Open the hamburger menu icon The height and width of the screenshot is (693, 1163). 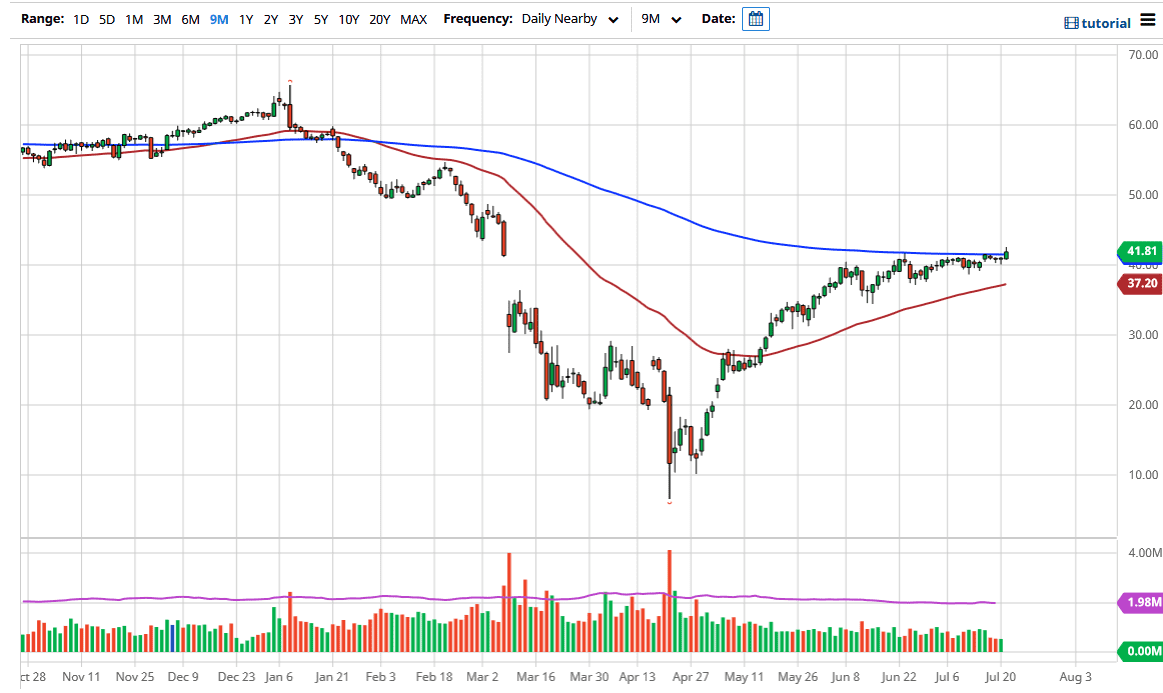(x=1147, y=19)
